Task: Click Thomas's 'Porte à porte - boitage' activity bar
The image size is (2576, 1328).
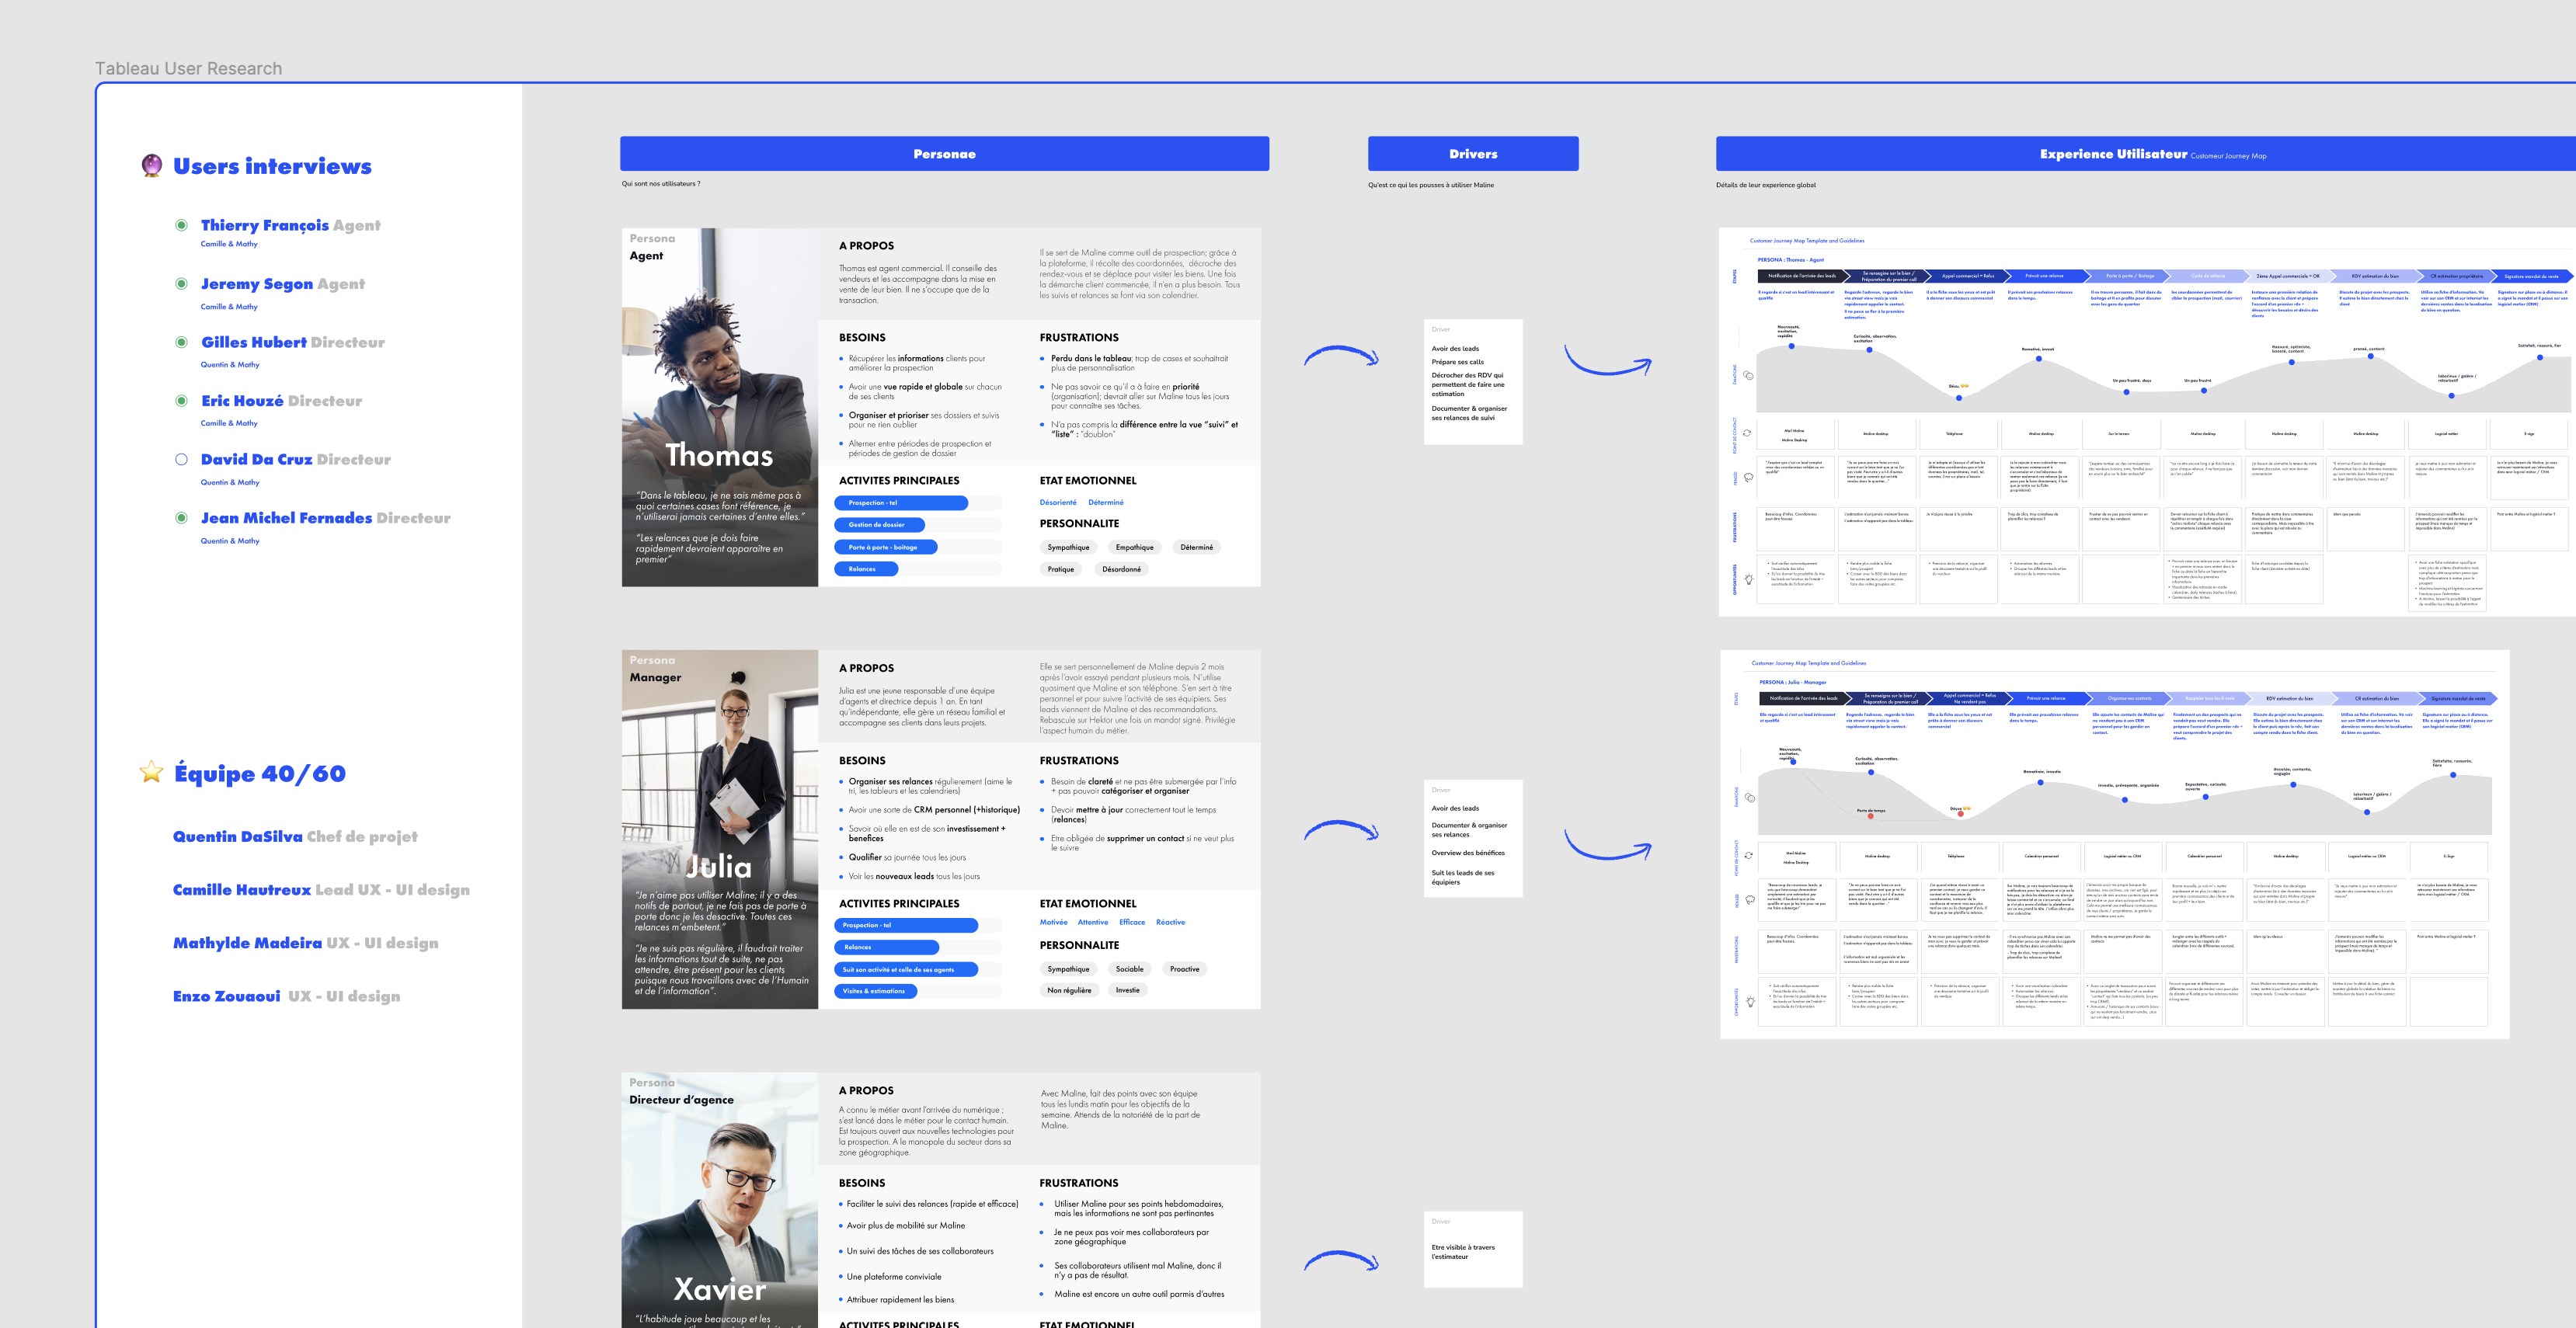Action: tap(886, 547)
